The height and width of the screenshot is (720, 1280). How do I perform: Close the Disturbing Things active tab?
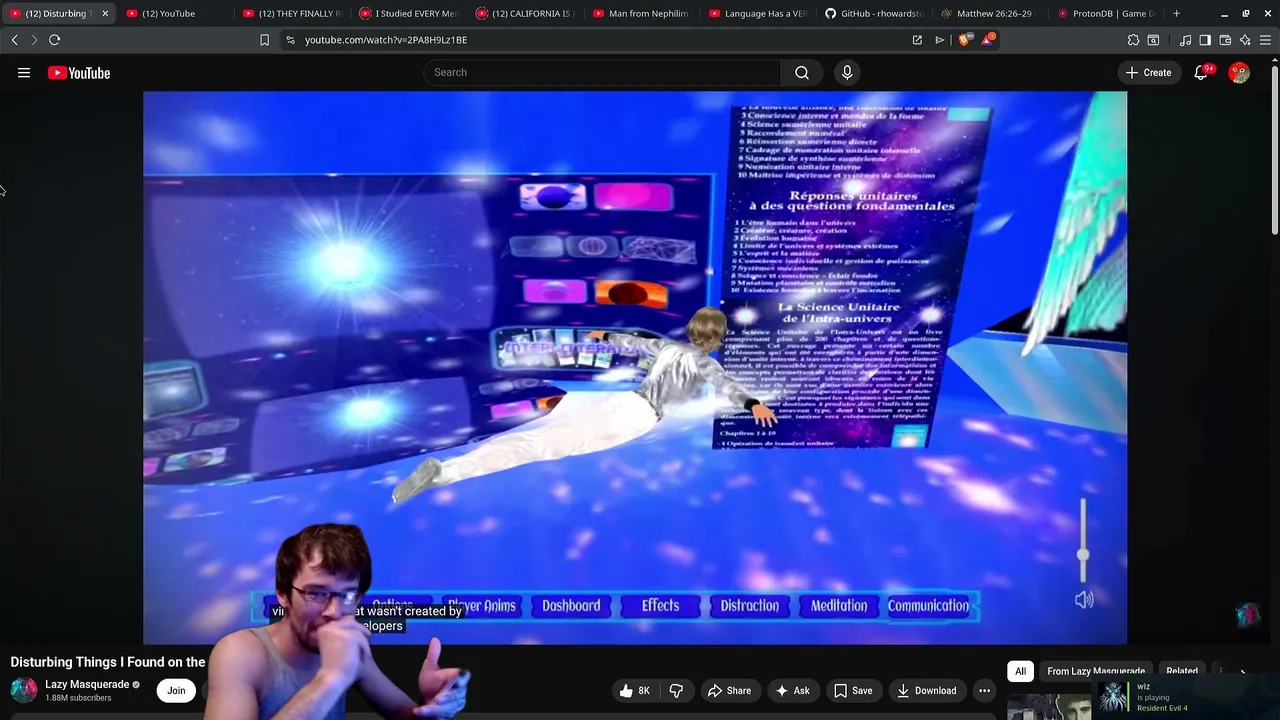pyautogui.click(x=105, y=13)
